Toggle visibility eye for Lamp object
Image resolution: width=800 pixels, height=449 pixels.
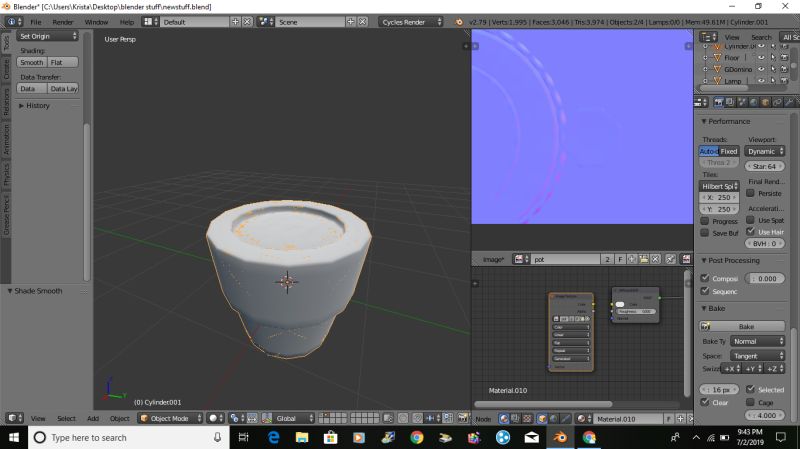click(x=761, y=81)
